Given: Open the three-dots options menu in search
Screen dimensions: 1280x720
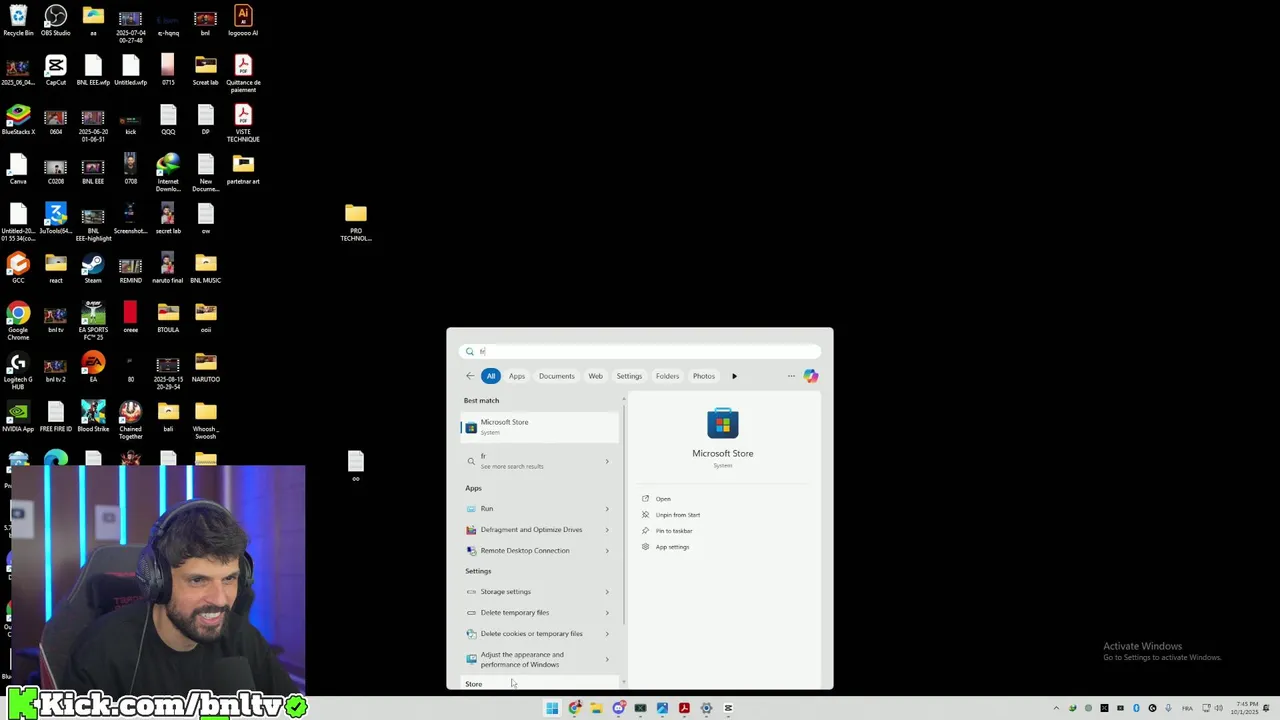Looking at the screenshot, I should 791,376.
